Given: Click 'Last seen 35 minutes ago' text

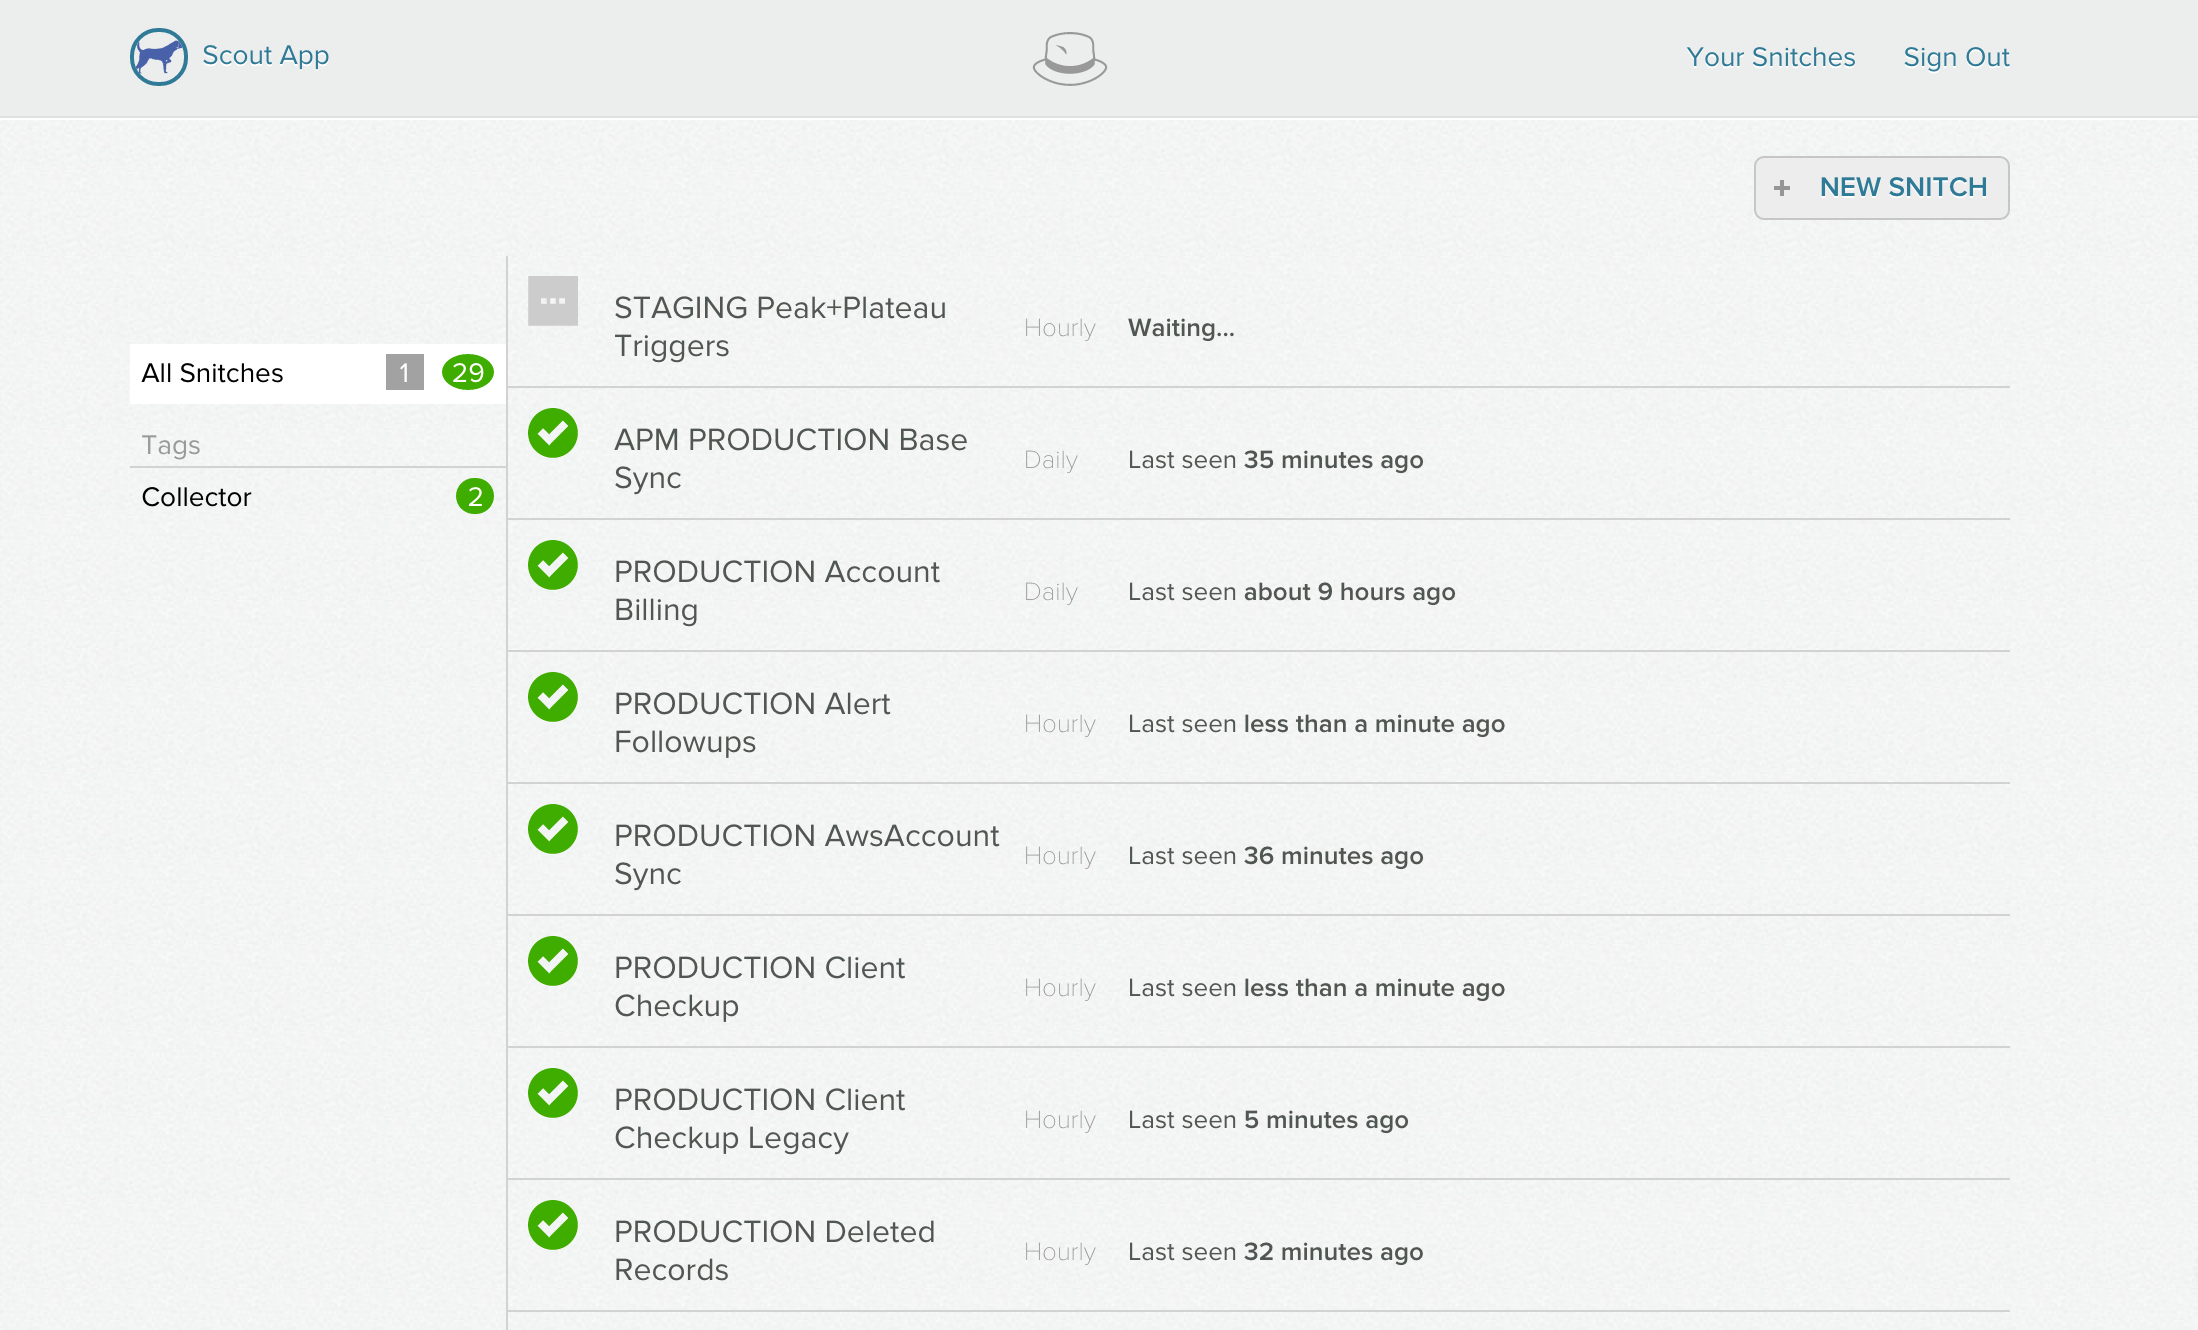Looking at the screenshot, I should pos(1276,460).
